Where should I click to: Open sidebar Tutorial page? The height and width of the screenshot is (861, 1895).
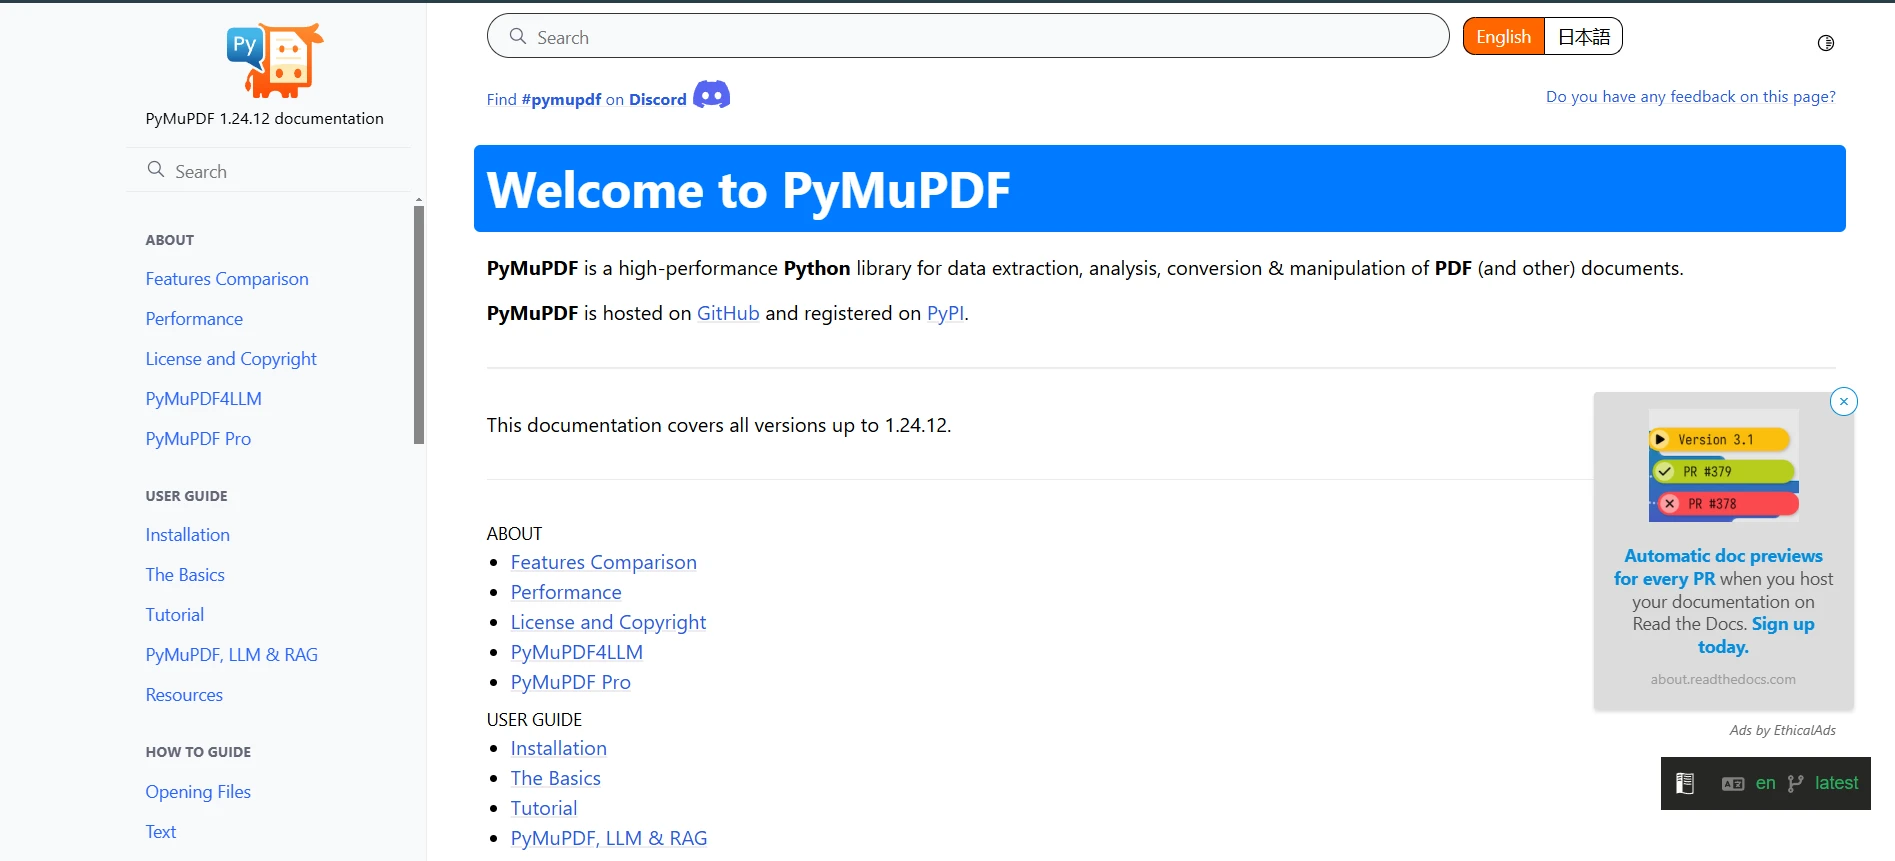tap(174, 615)
